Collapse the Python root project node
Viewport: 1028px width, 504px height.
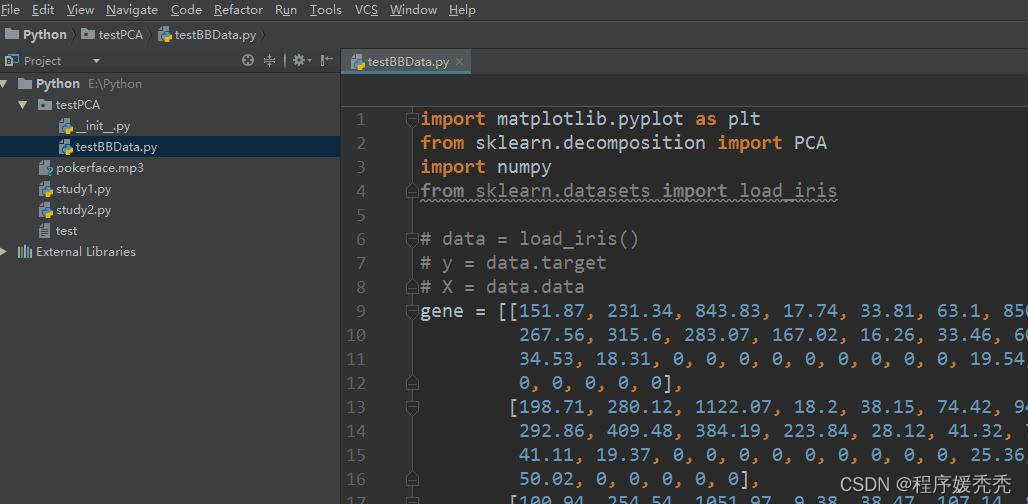(4, 84)
